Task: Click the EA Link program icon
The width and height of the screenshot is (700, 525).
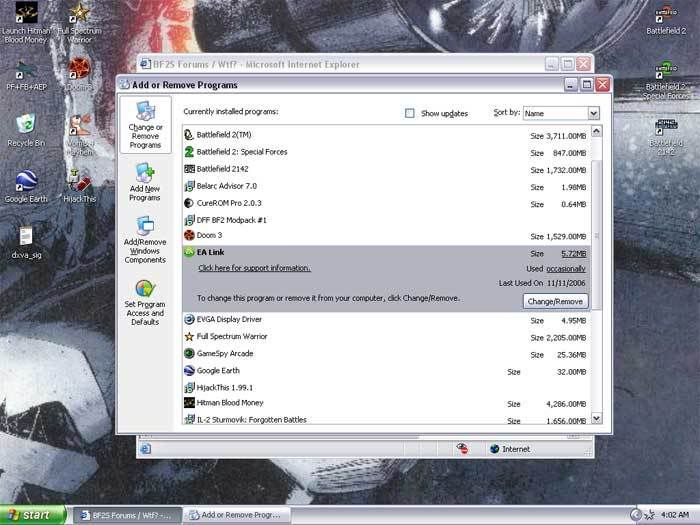Action: tap(189, 252)
